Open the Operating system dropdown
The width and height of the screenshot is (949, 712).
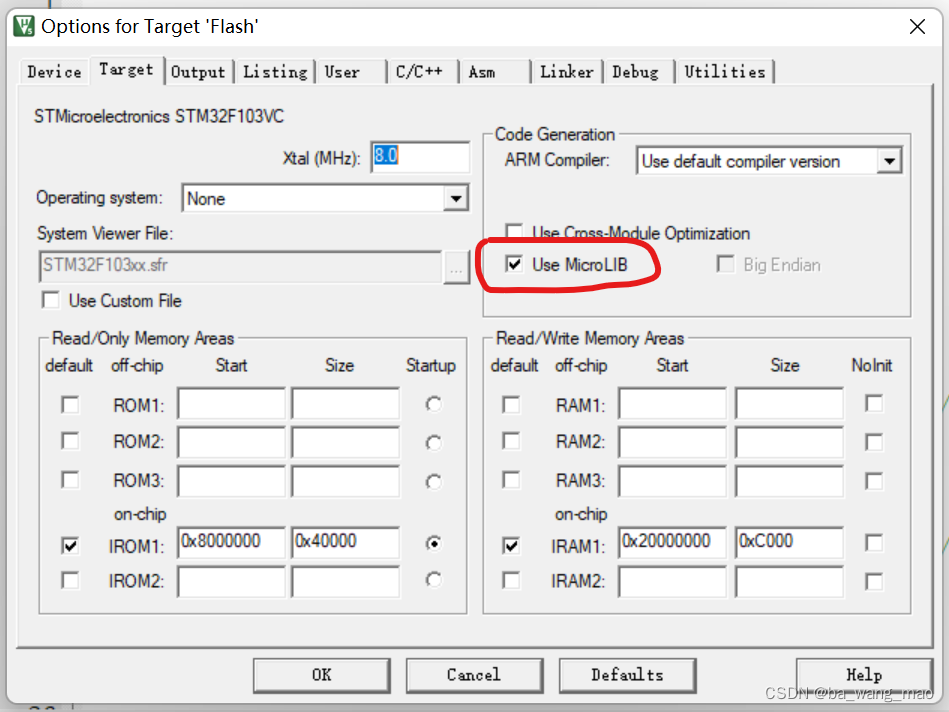point(456,198)
